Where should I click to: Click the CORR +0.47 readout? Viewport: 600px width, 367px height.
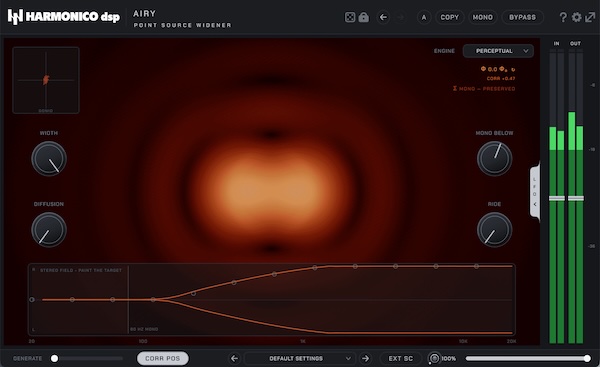point(501,78)
